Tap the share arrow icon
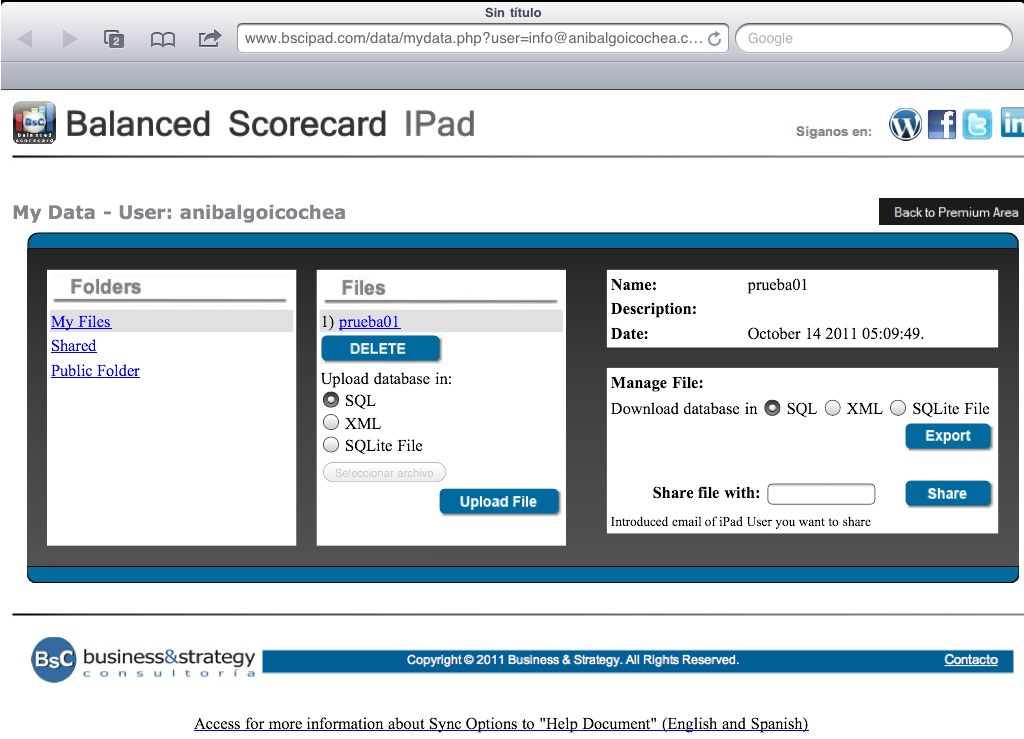This screenshot has height=739, width=1024. pos(210,39)
